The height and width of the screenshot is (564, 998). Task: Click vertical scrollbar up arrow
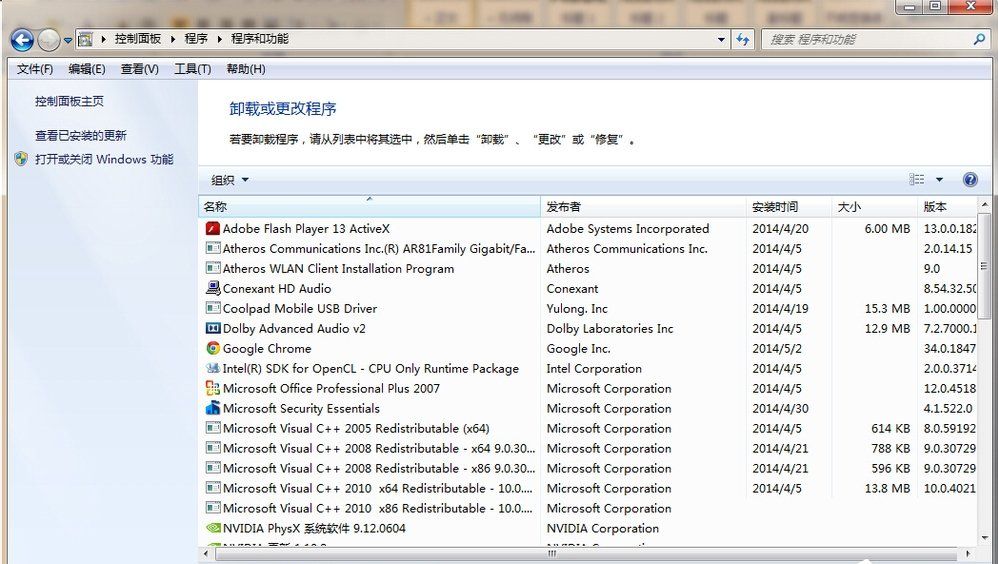(984, 205)
